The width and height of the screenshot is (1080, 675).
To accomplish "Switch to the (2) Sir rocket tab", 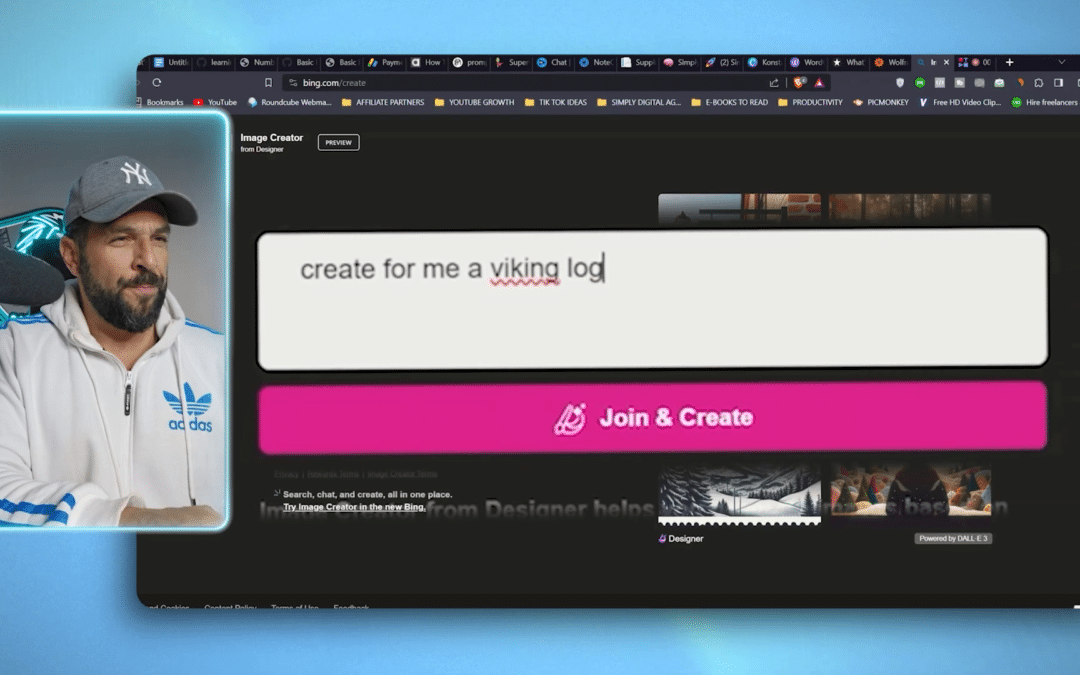I will [x=723, y=62].
